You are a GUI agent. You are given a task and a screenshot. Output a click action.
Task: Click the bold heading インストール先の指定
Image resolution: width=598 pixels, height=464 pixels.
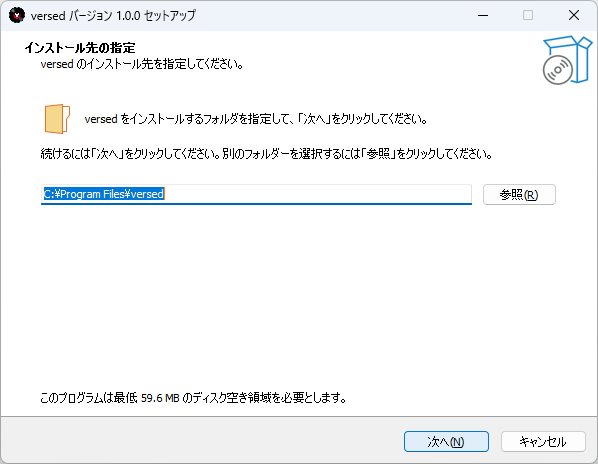tap(80, 48)
